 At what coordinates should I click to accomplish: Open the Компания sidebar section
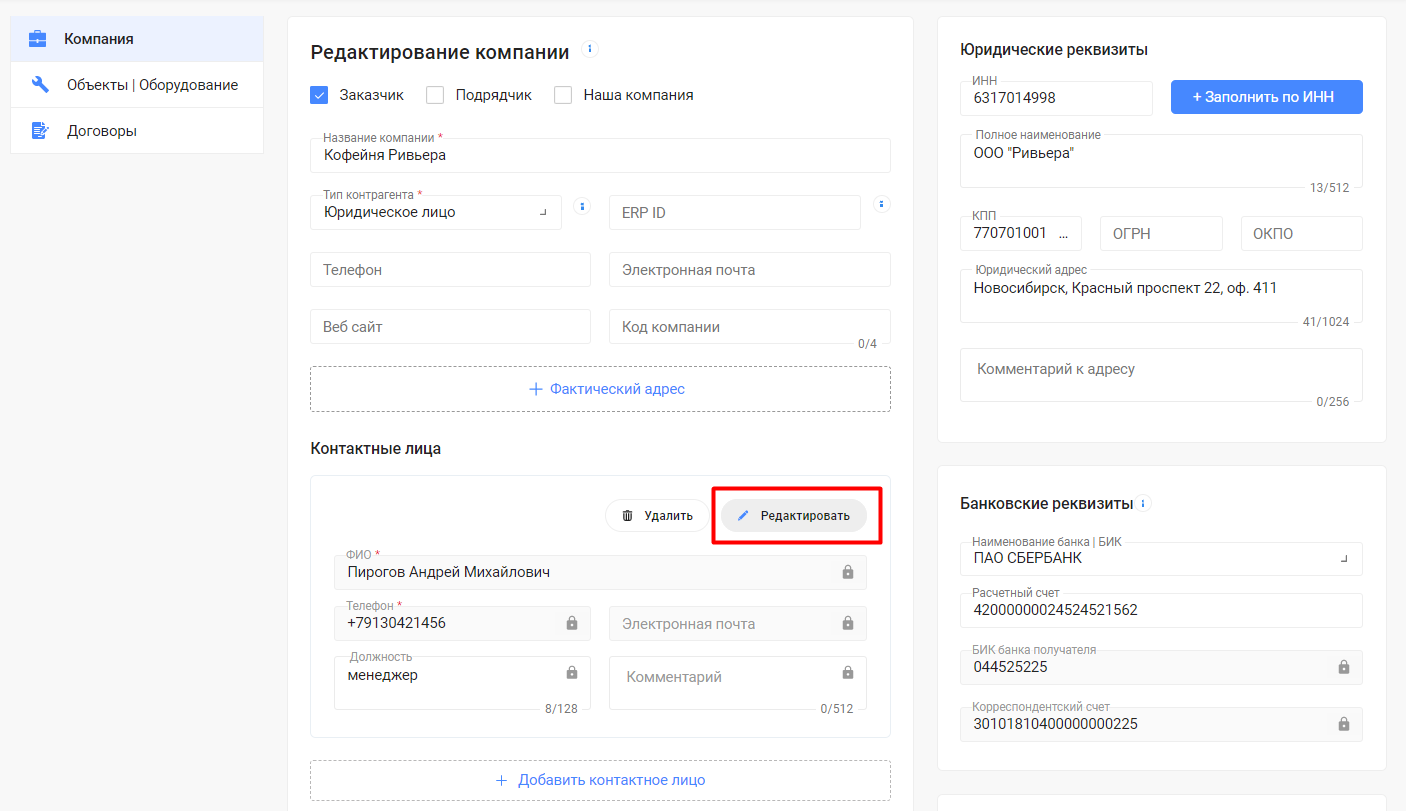pyautogui.click(x=137, y=39)
